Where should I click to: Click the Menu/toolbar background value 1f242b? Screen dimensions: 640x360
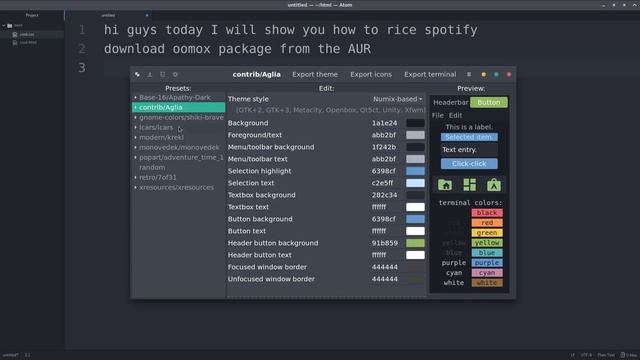(x=384, y=147)
